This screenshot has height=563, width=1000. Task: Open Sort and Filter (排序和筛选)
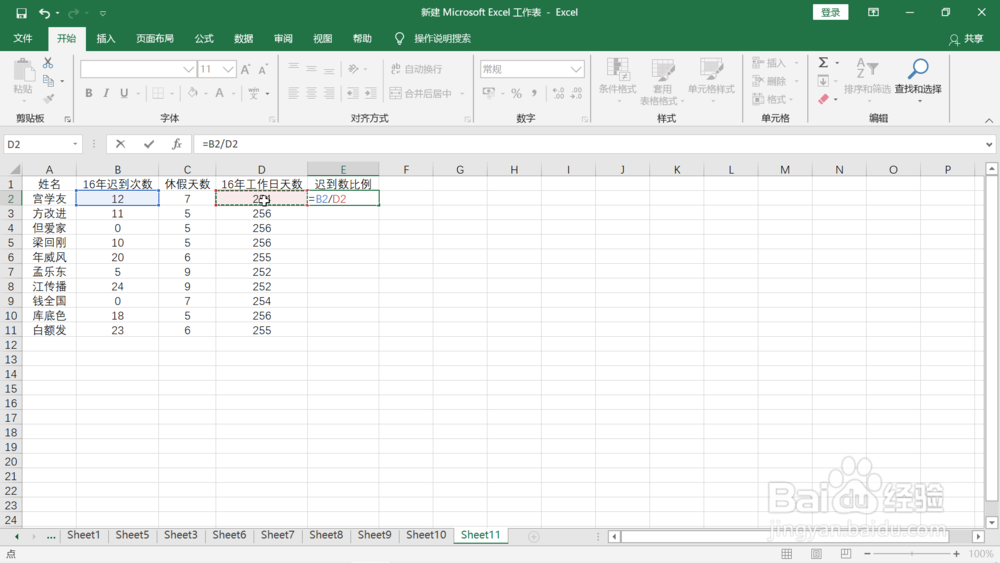pos(867,80)
